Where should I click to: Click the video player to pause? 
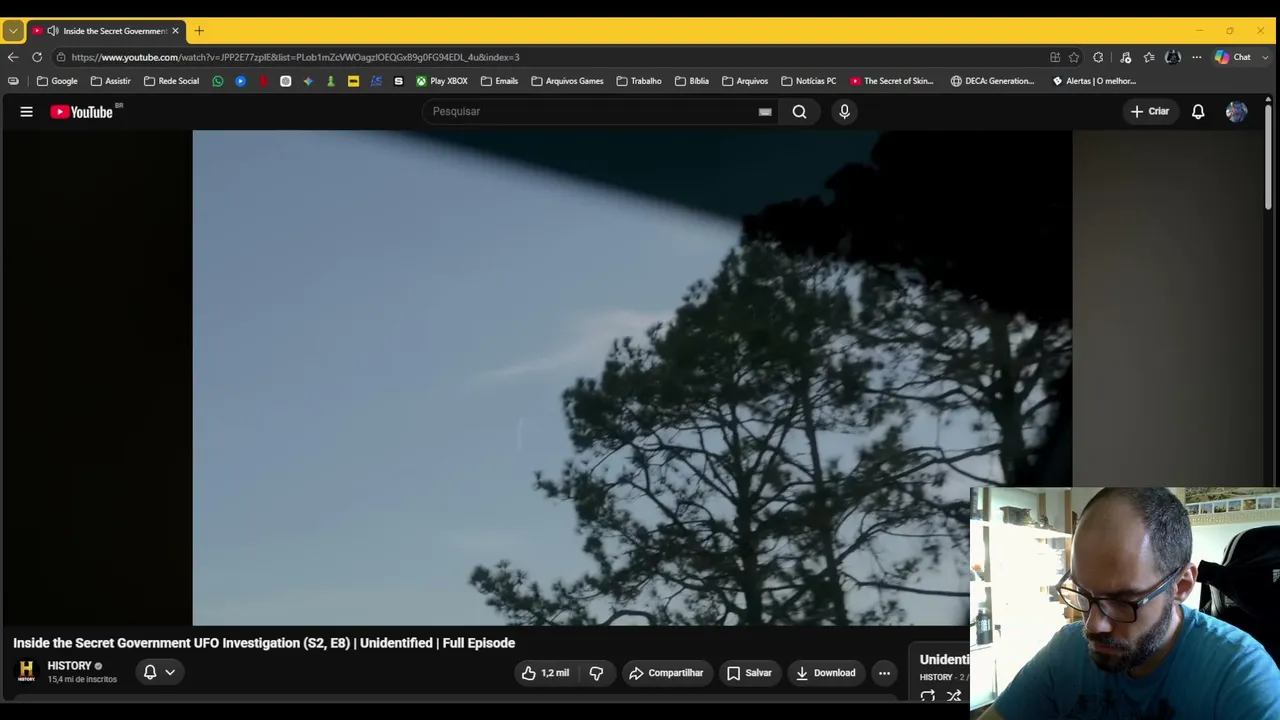pyautogui.click(x=632, y=378)
